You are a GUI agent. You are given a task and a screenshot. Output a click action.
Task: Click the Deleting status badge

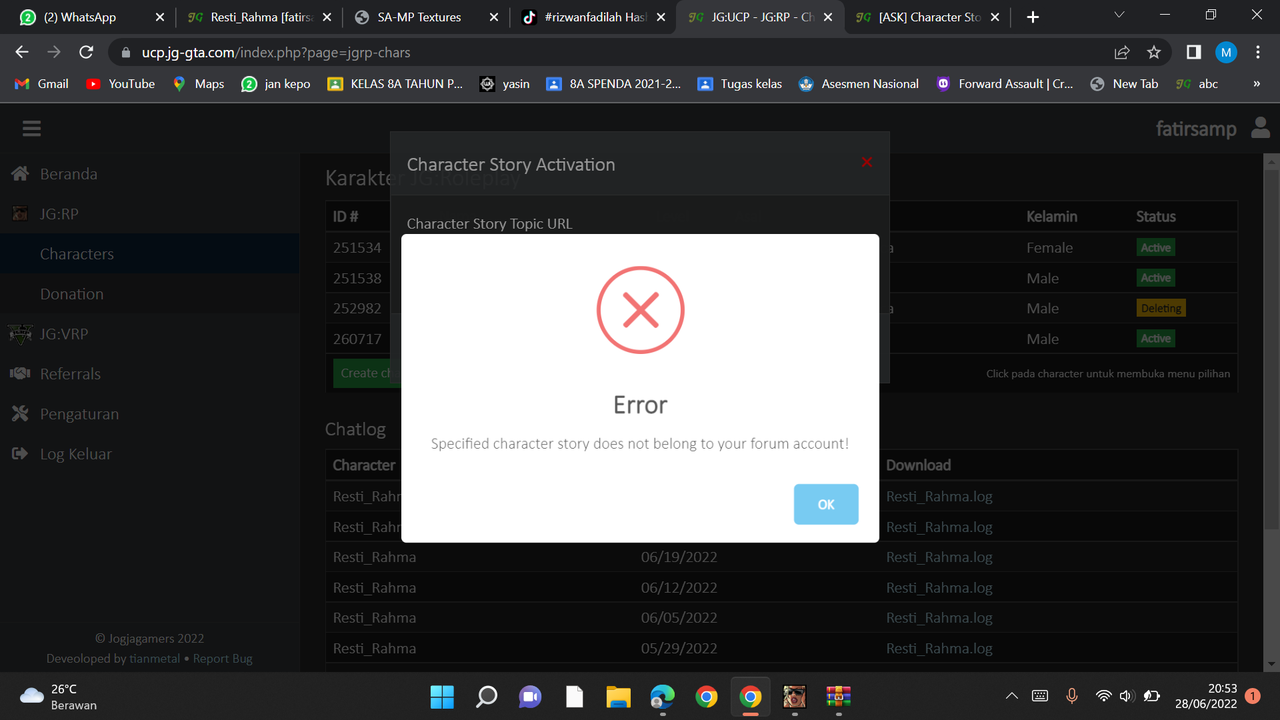point(1161,308)
